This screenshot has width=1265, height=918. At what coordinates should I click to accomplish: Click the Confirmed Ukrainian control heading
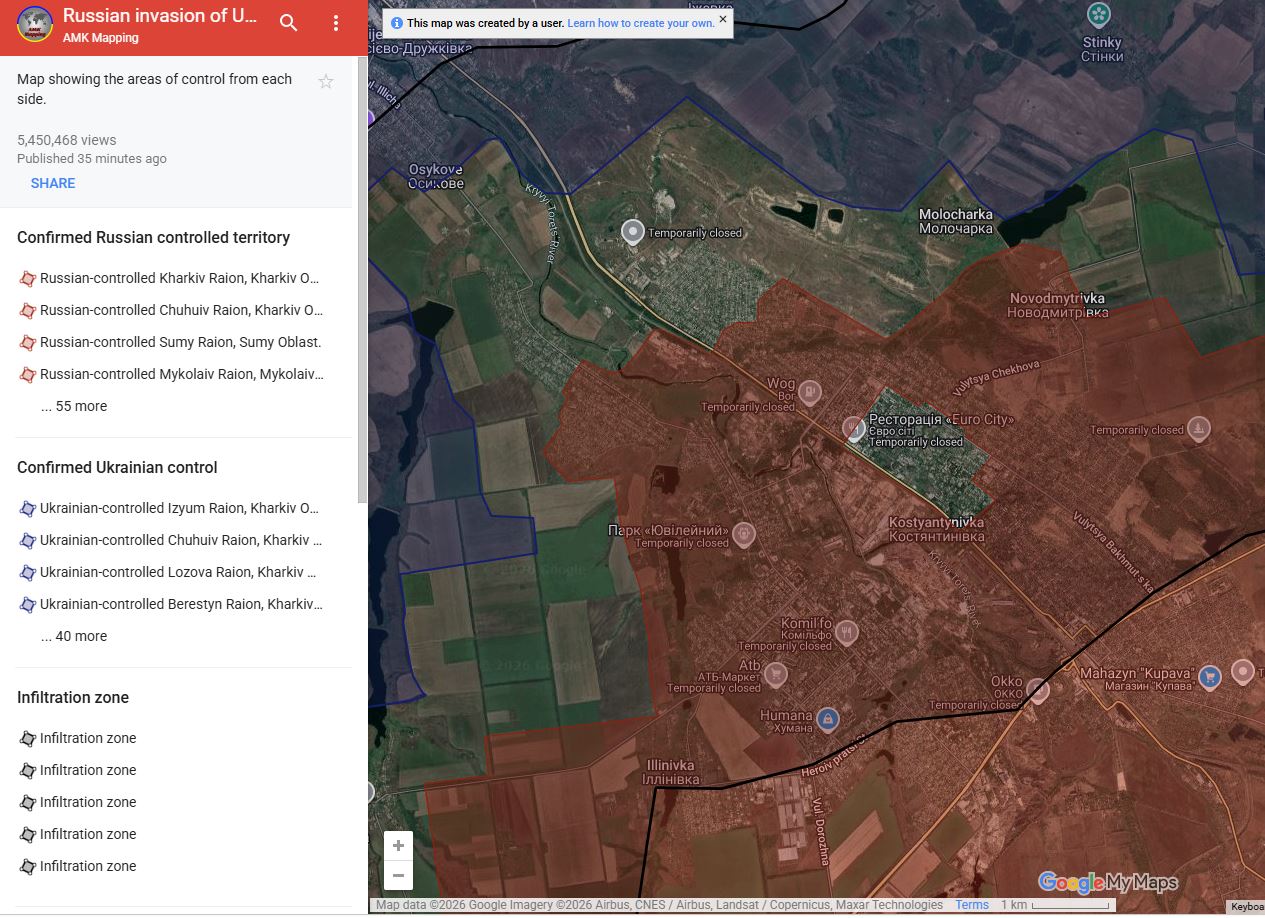coord(117,467)
